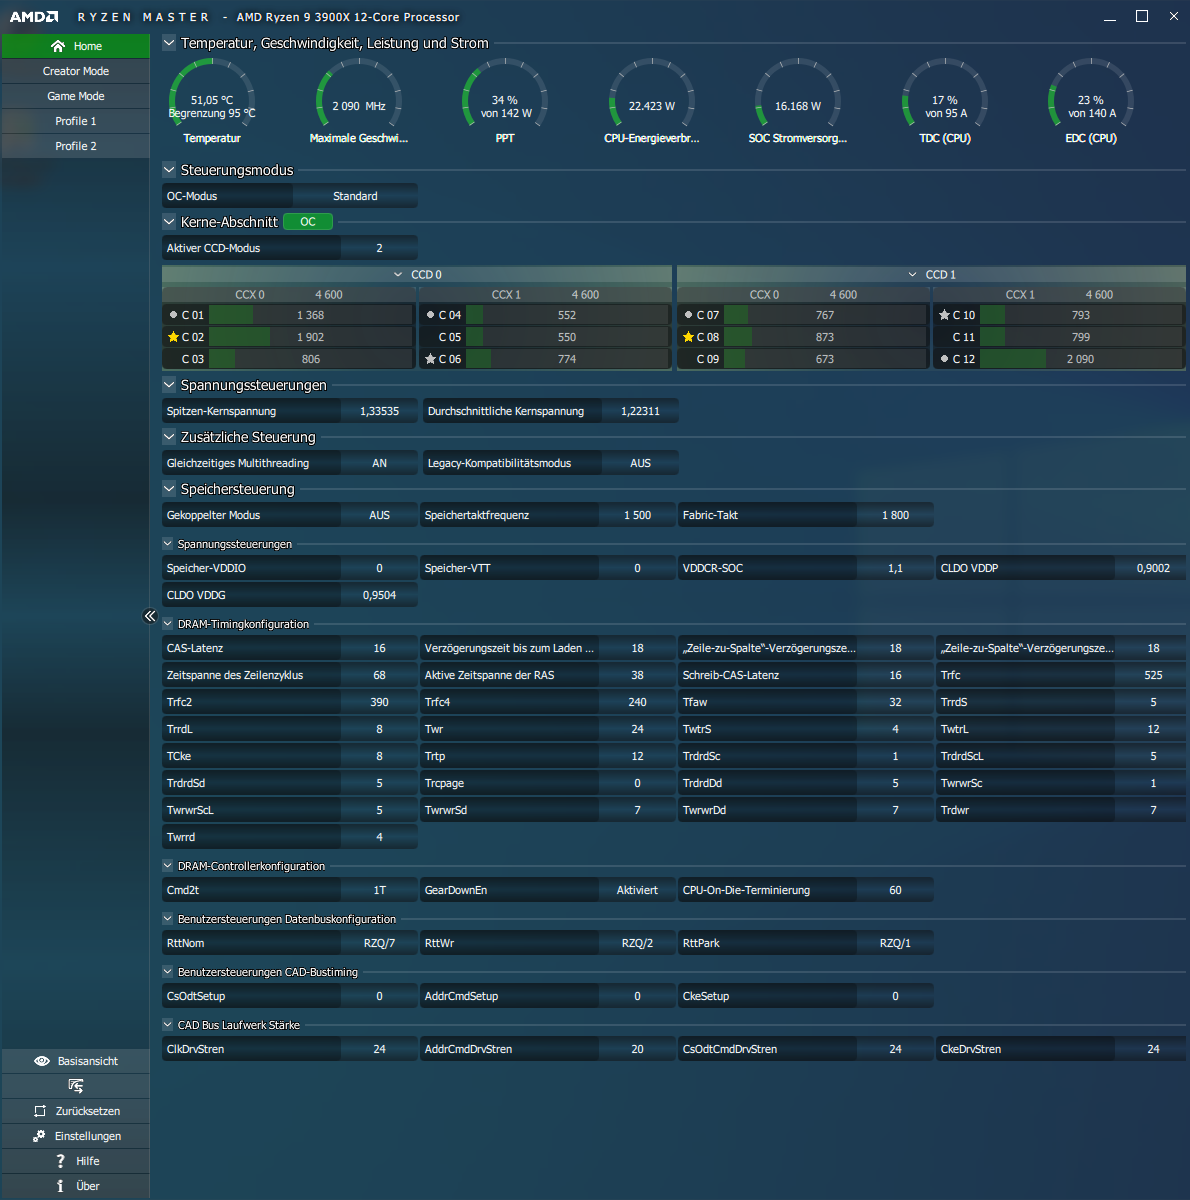Open Profile 2
This screenshot has height=1200, width=1190.
point(76,146)
